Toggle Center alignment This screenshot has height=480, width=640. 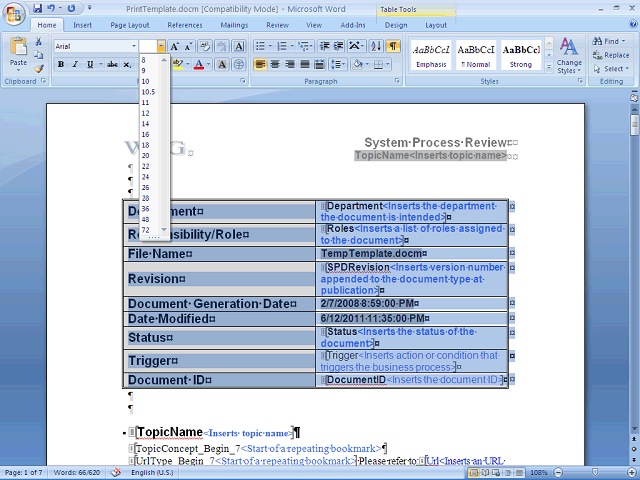[x=275, y=64]
